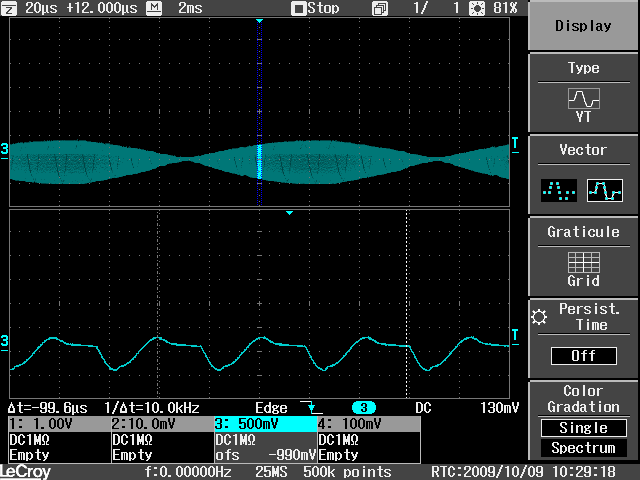Select Single color gradation option
640x480 pixels.
point(584,428)
